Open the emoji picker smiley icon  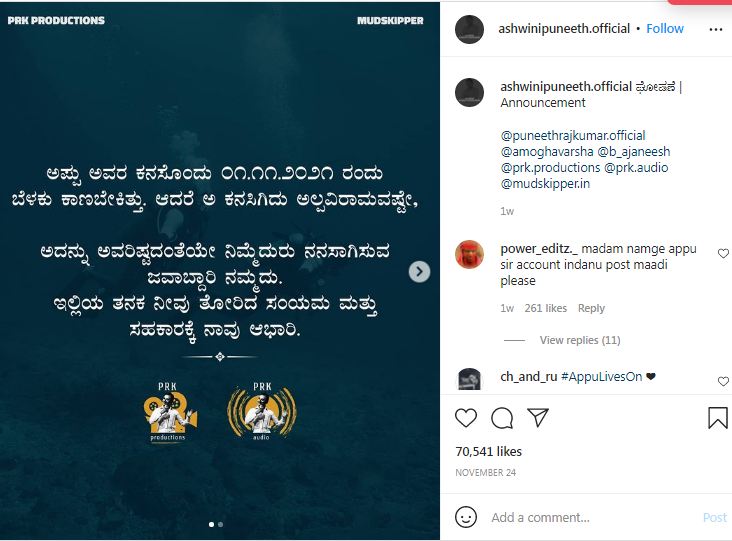pos(465,517)
